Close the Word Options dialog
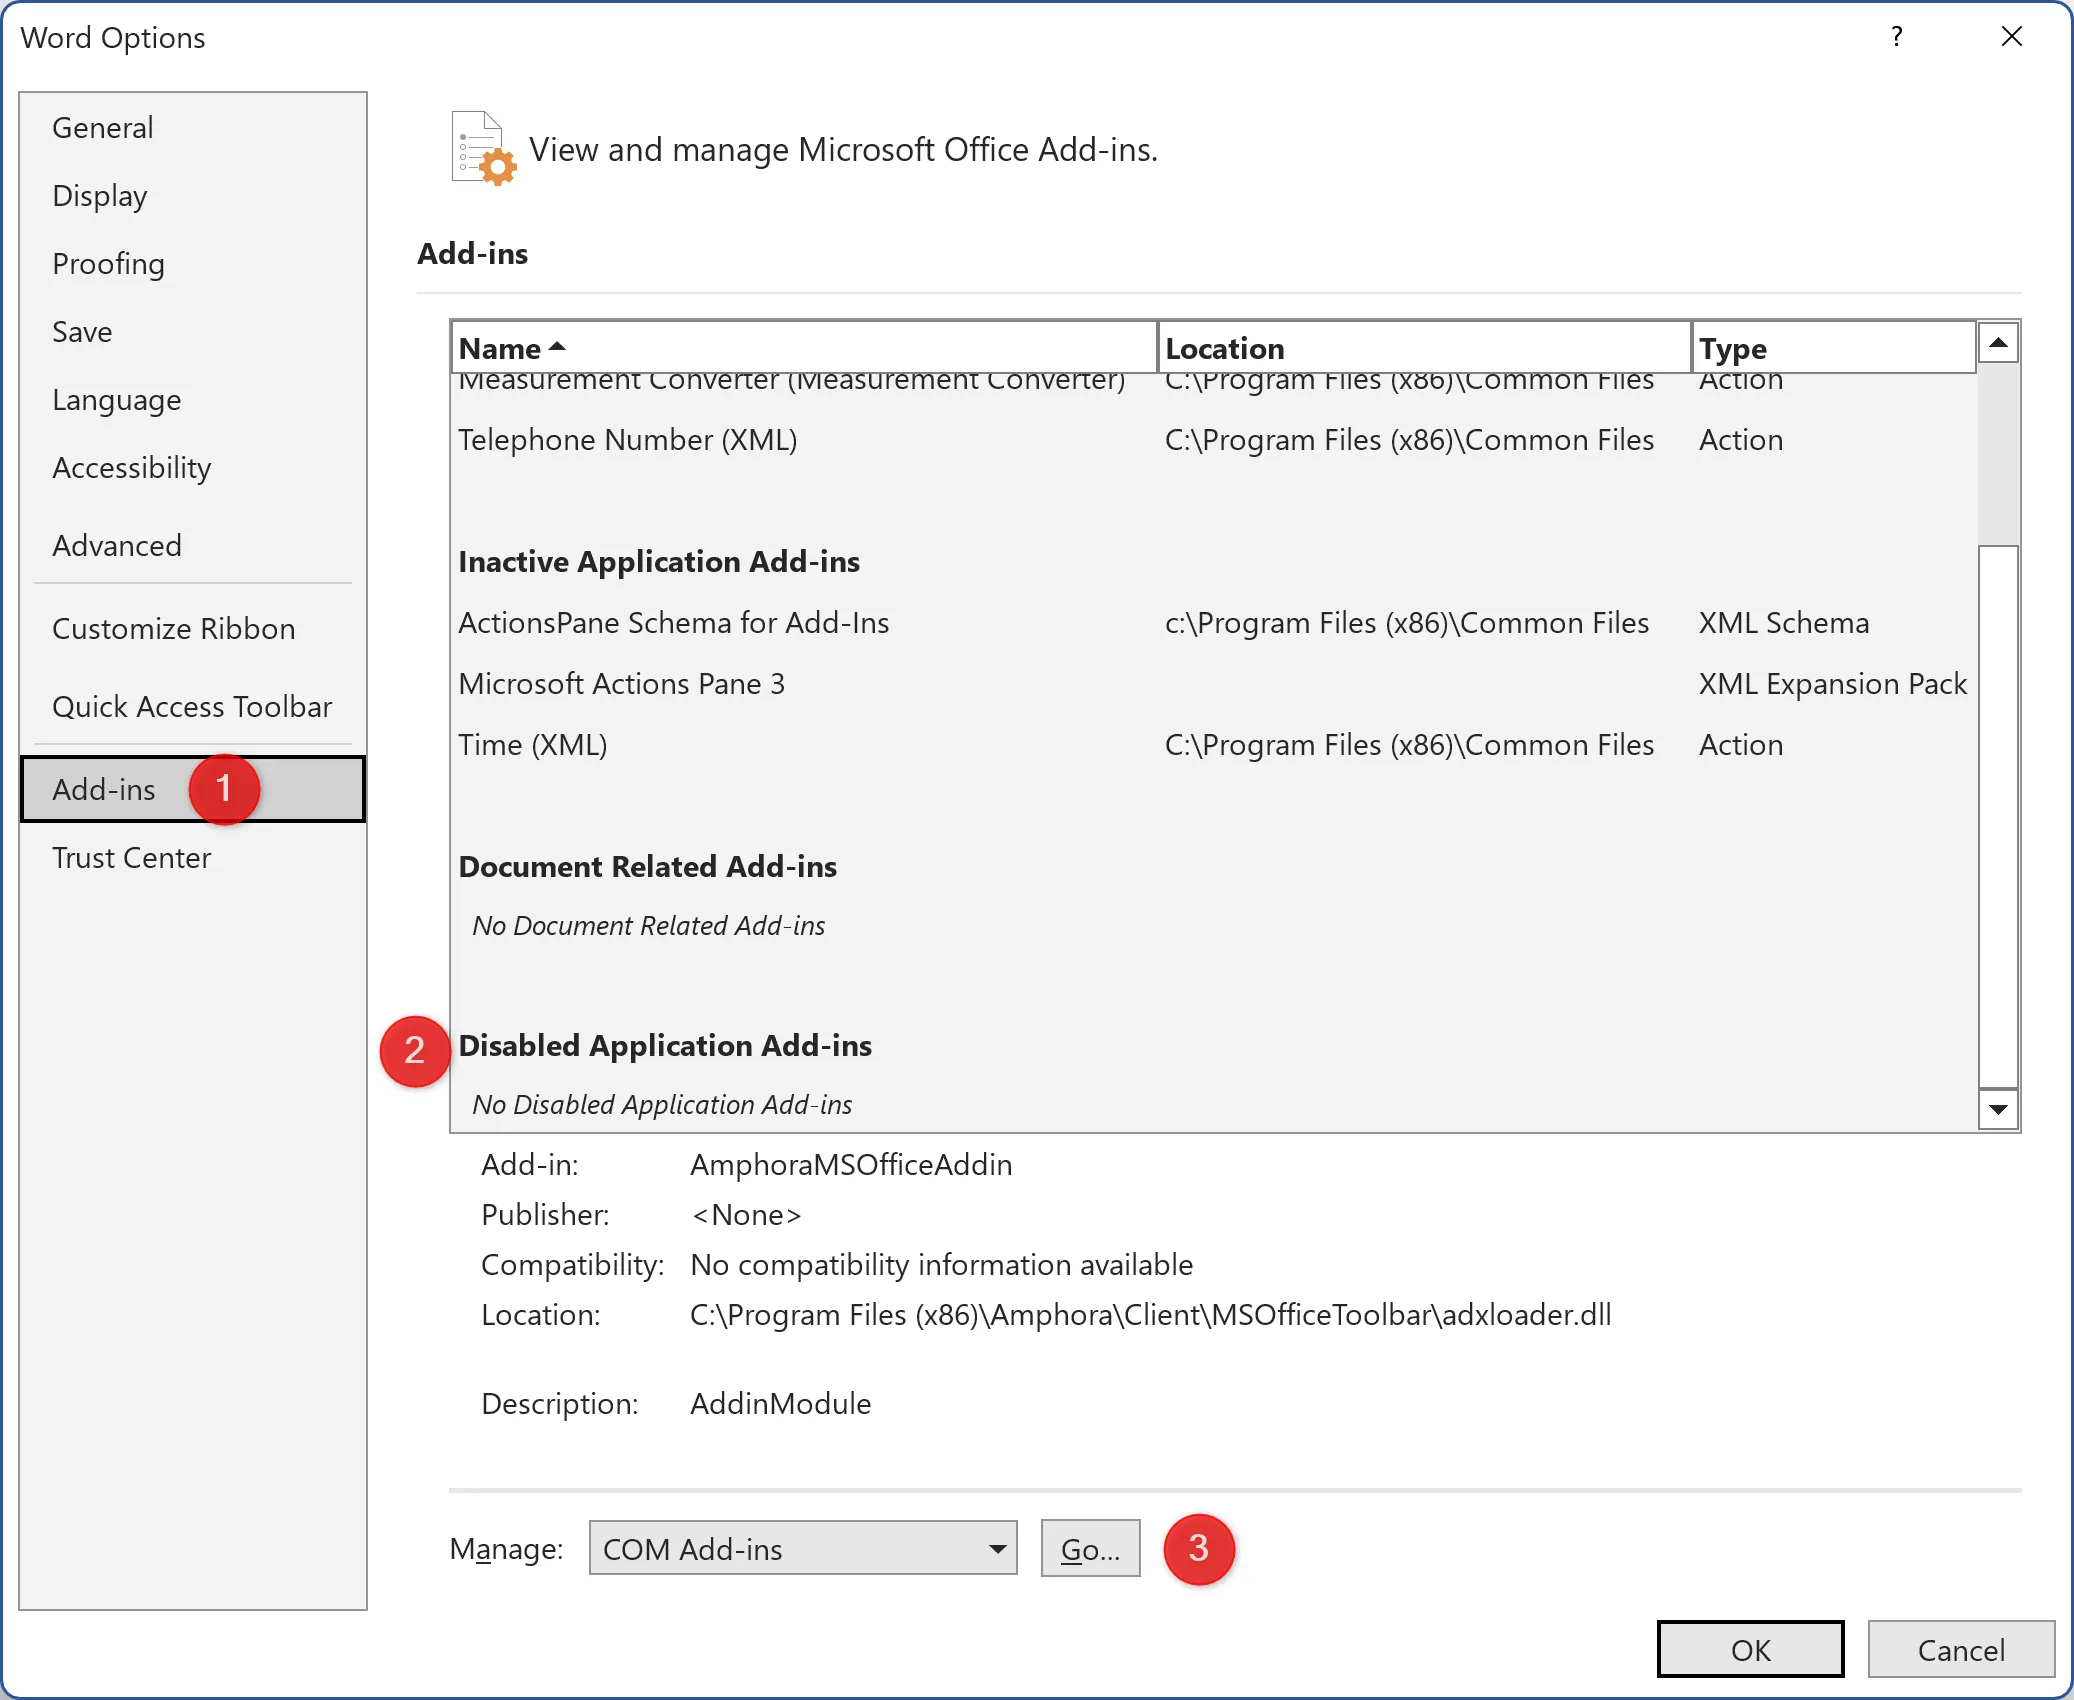Screen dimensions: 2074x1700 [x=2012, y=37]
